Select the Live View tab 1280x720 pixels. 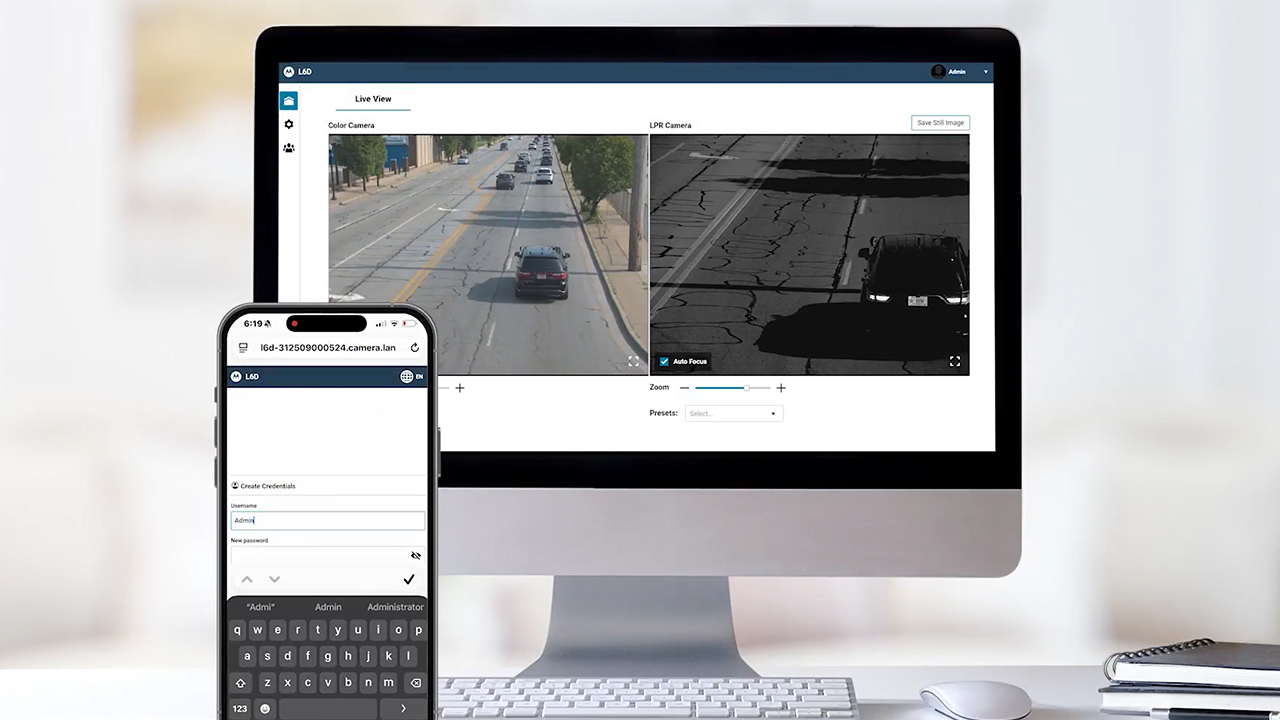373,99
